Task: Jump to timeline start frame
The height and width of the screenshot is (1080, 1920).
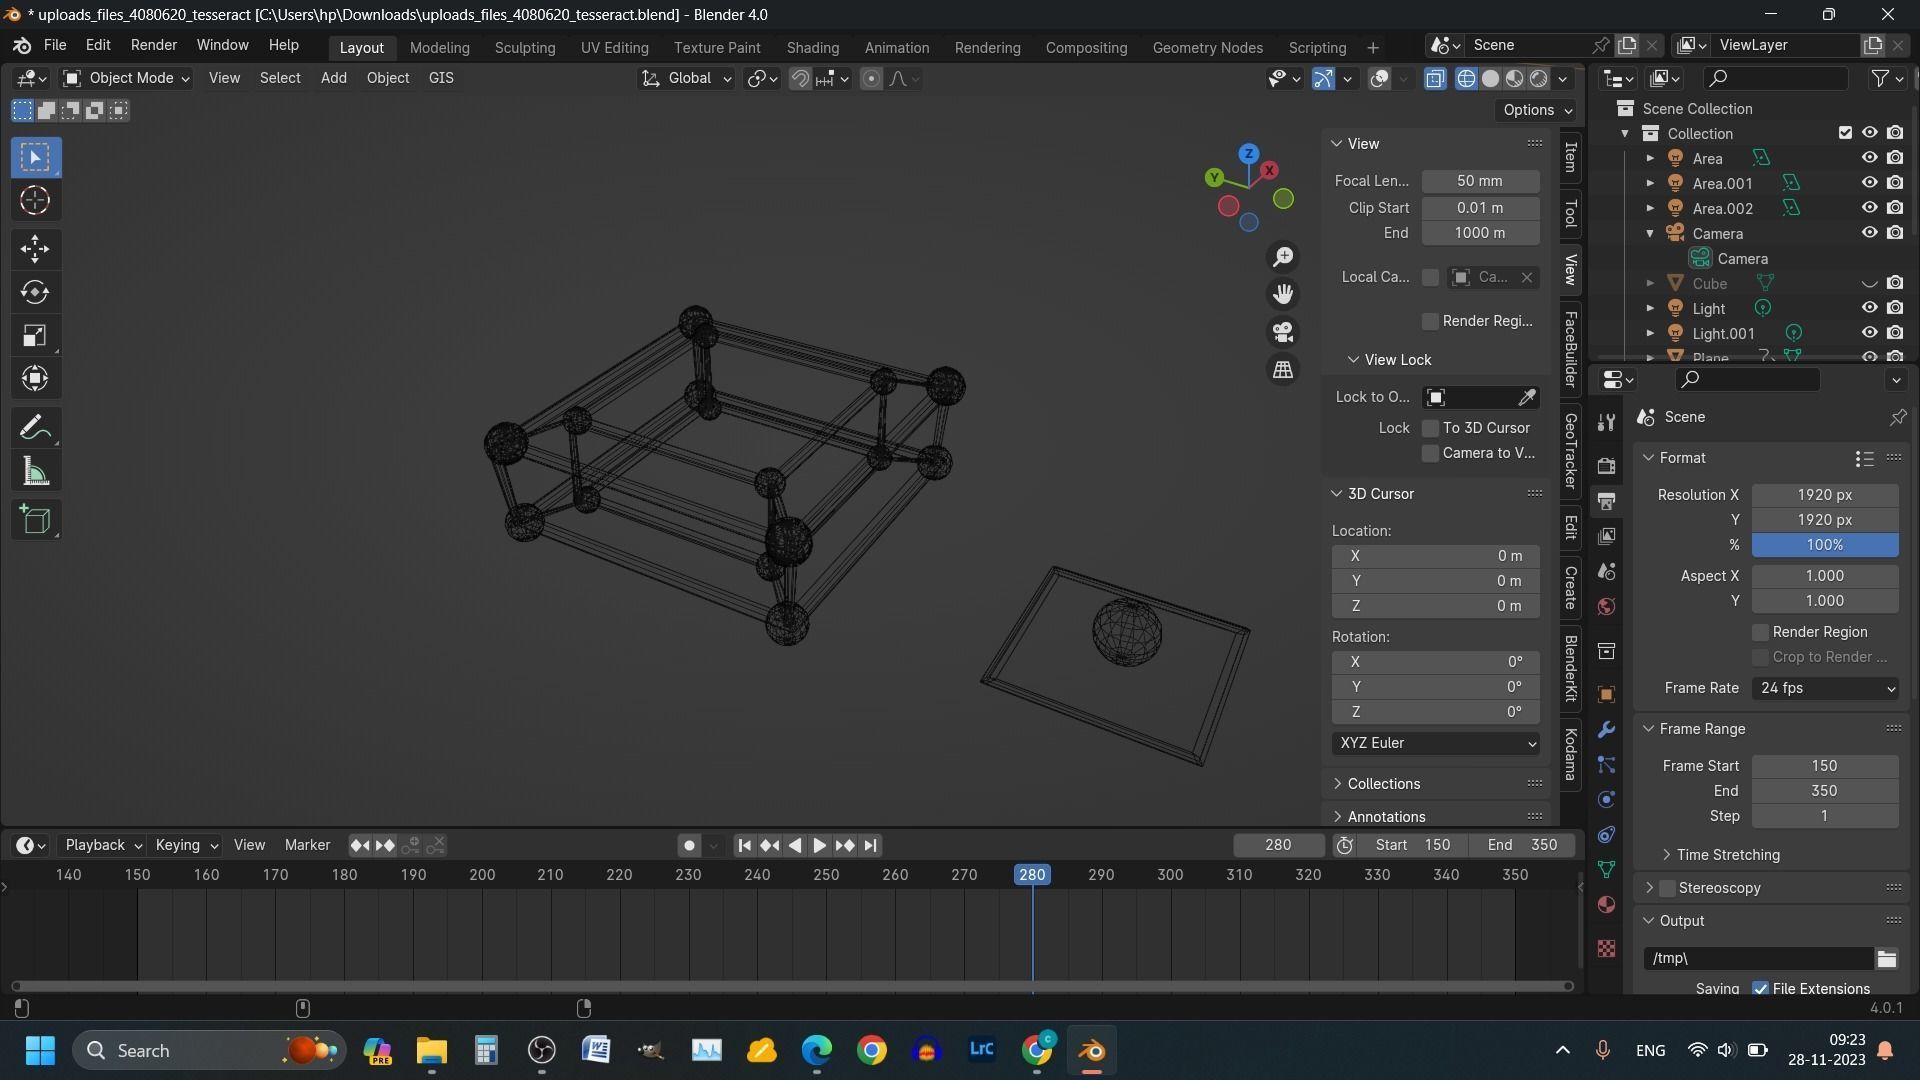Action: click(744, 846)
